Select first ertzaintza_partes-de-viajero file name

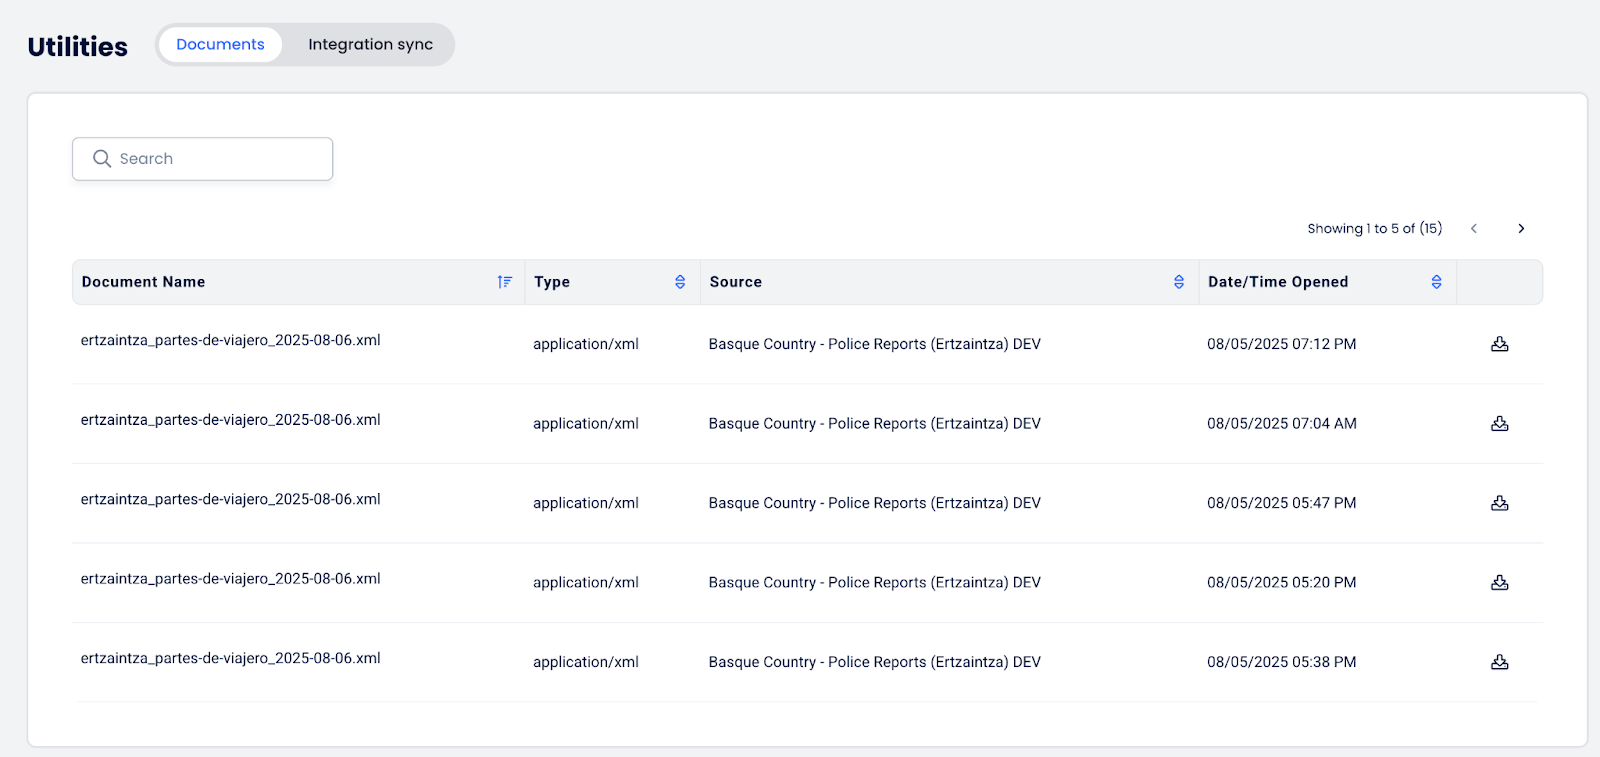coord(230,341)
